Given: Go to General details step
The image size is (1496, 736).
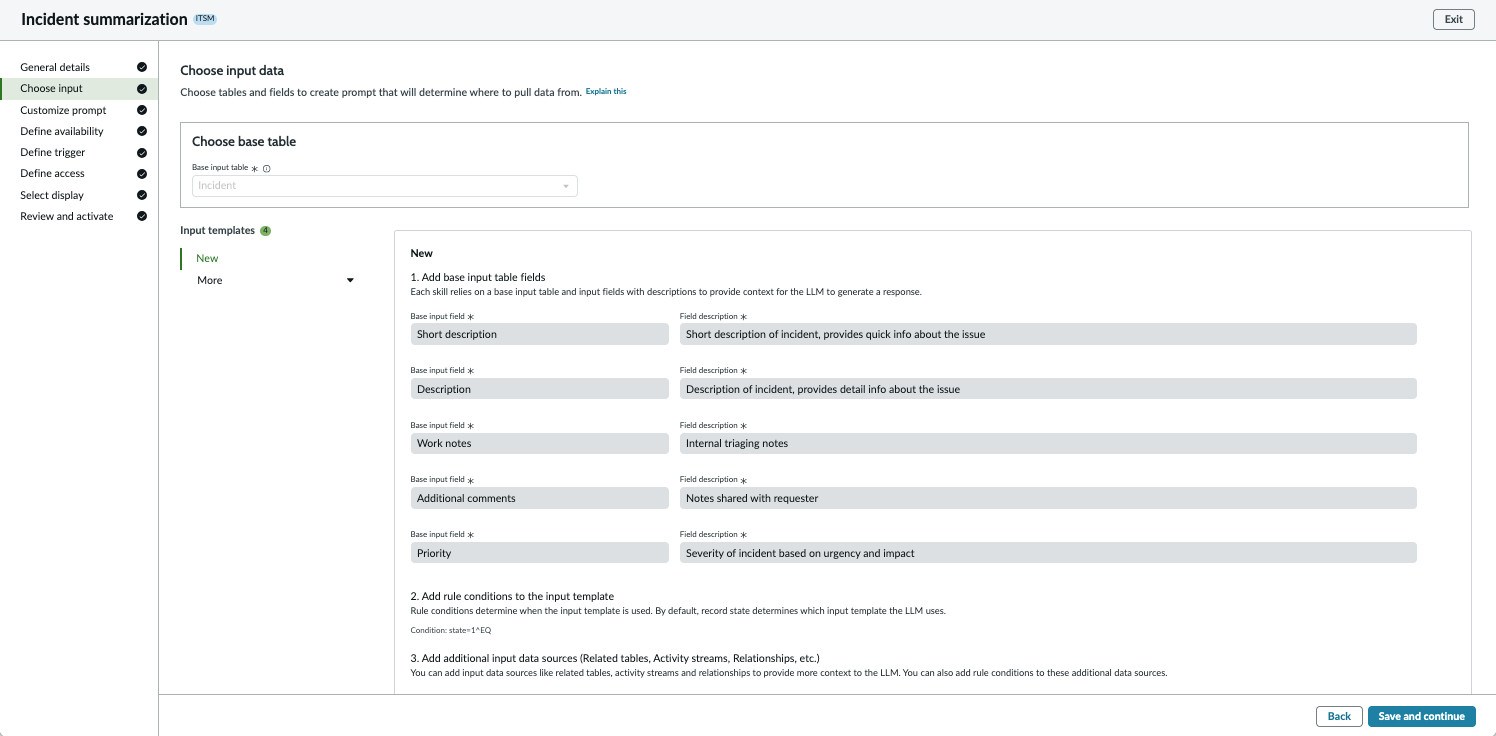Looking at the screenshot, I should (55, 67).
